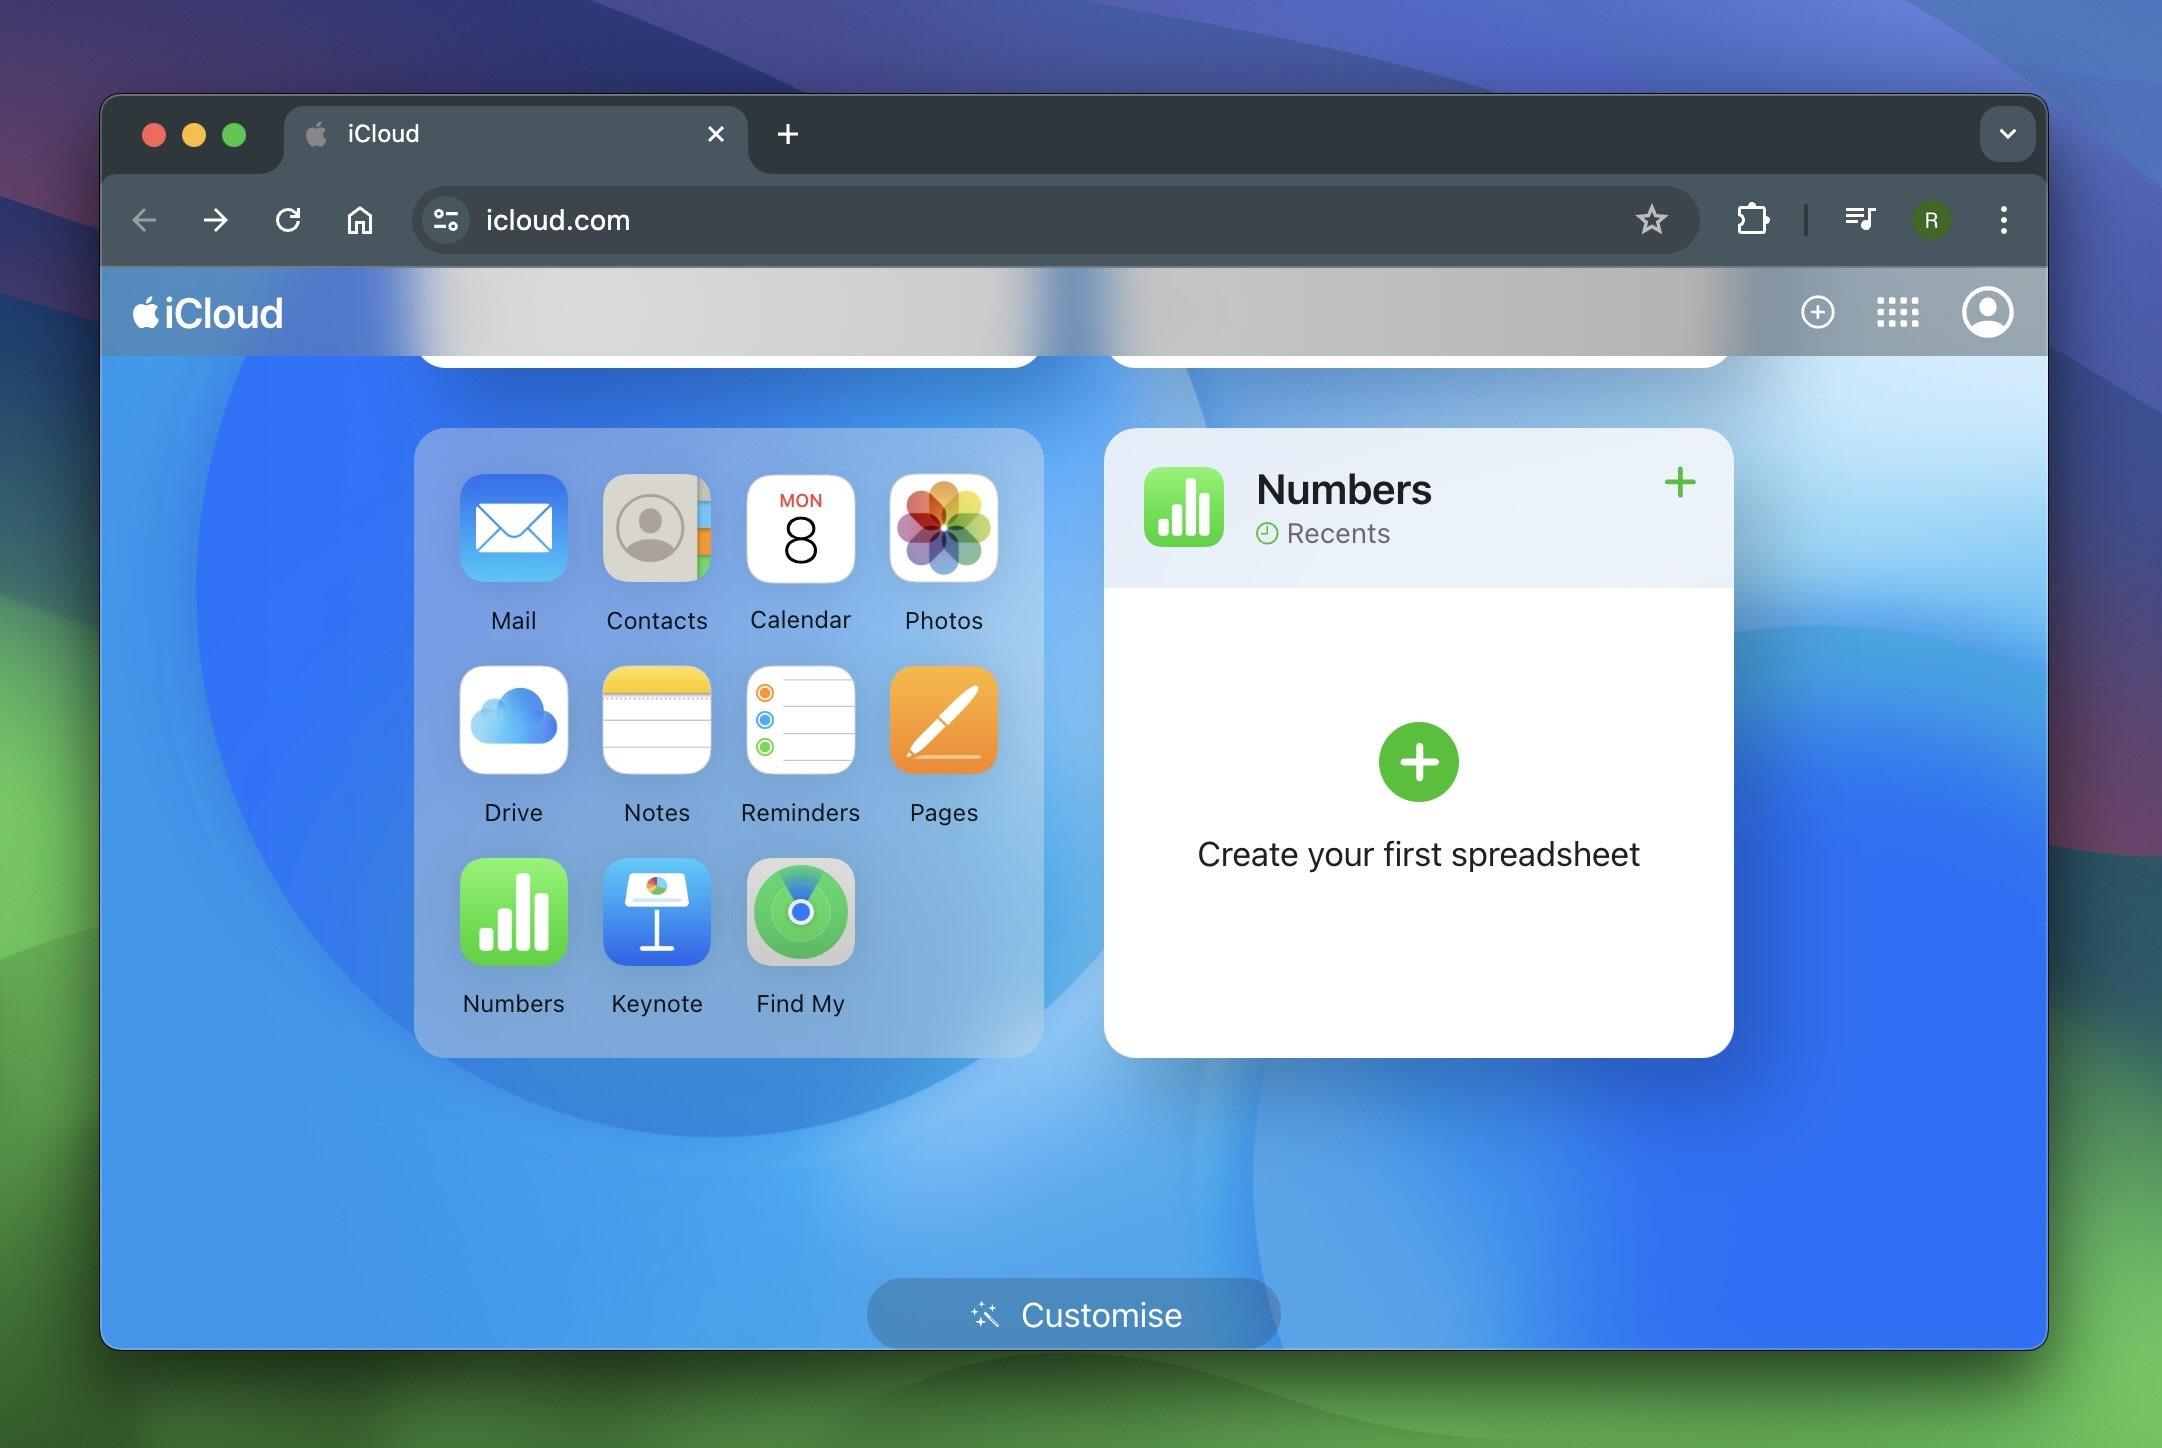Viewport: 2162px width, 1448px height.
Task: Reload the page
Action: point(288,220)
